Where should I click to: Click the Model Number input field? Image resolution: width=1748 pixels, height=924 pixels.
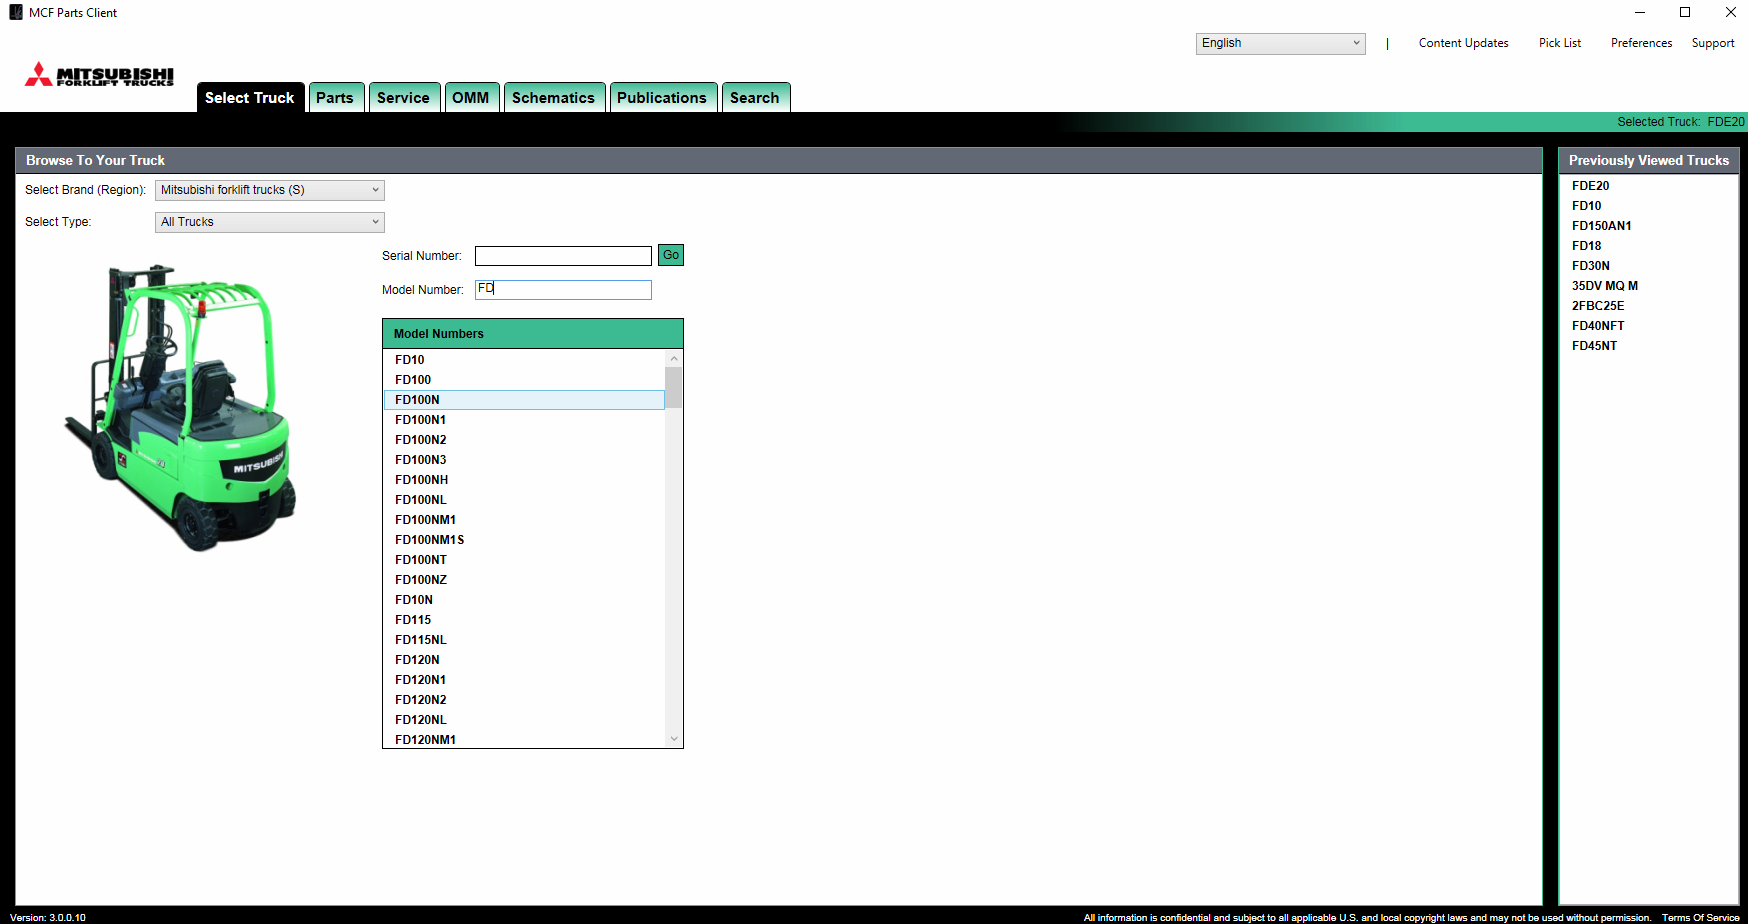click(563, 290)
